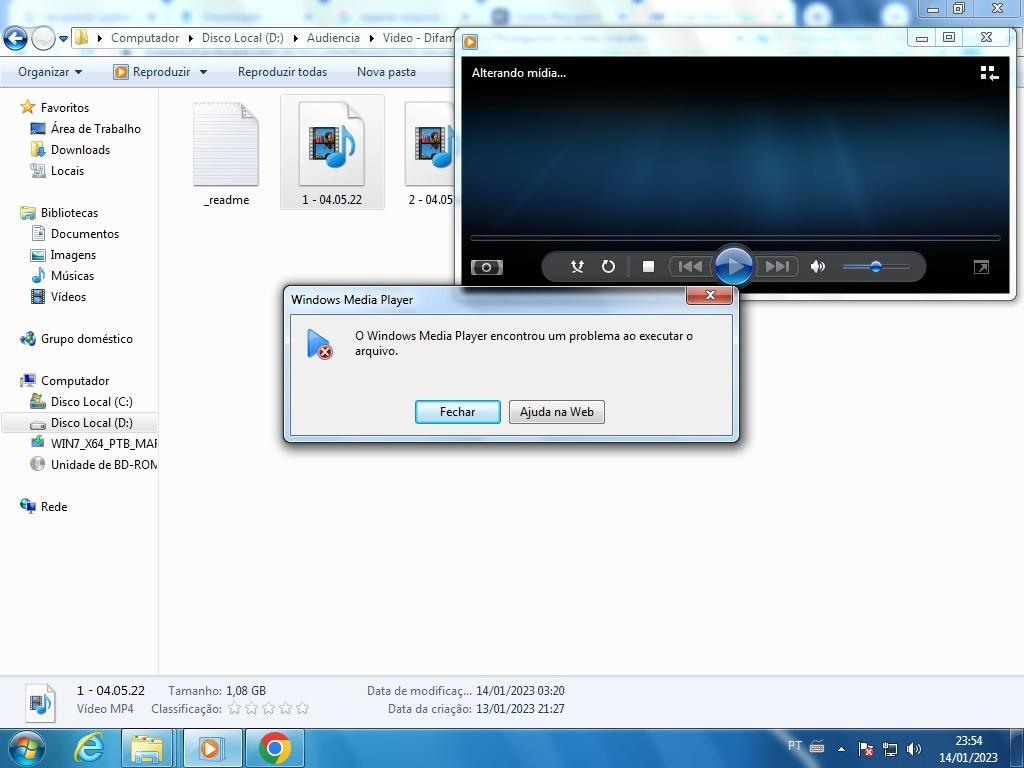This screenshot has width=1024, height=768.
Task: Select Computador in the address bar
Action: click(145, 38)
